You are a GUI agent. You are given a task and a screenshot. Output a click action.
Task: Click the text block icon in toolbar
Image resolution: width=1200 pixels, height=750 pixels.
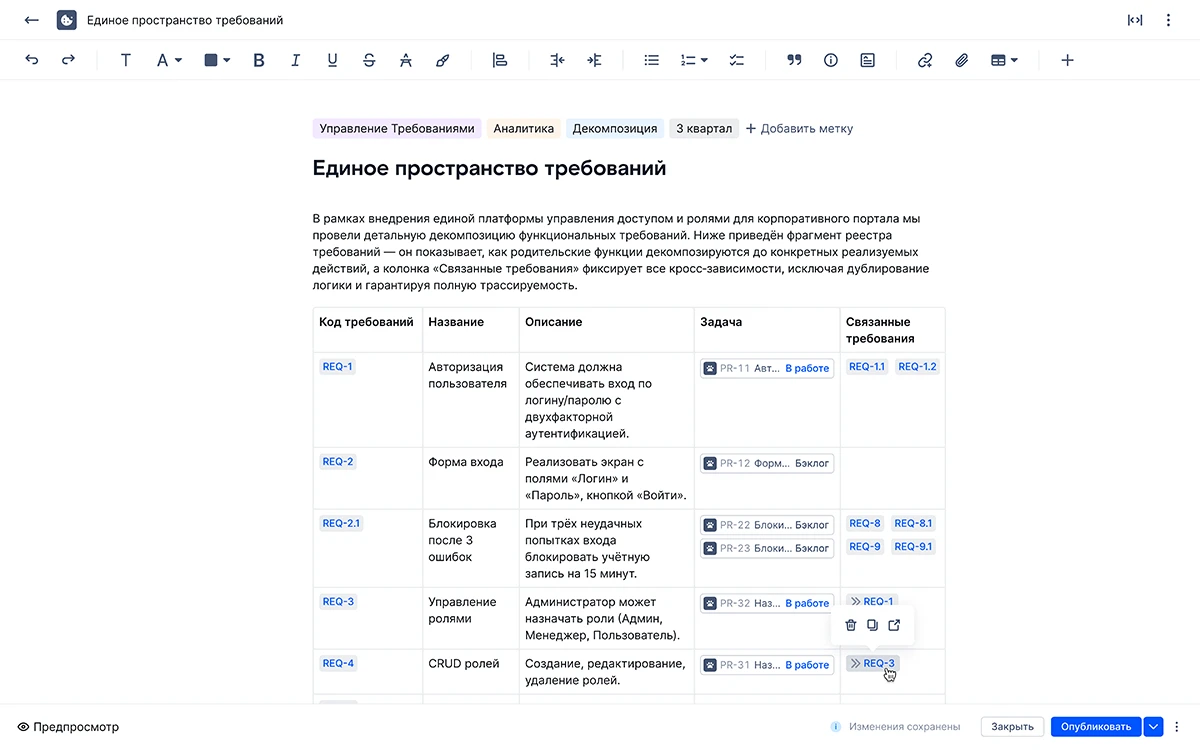[868, 60]
